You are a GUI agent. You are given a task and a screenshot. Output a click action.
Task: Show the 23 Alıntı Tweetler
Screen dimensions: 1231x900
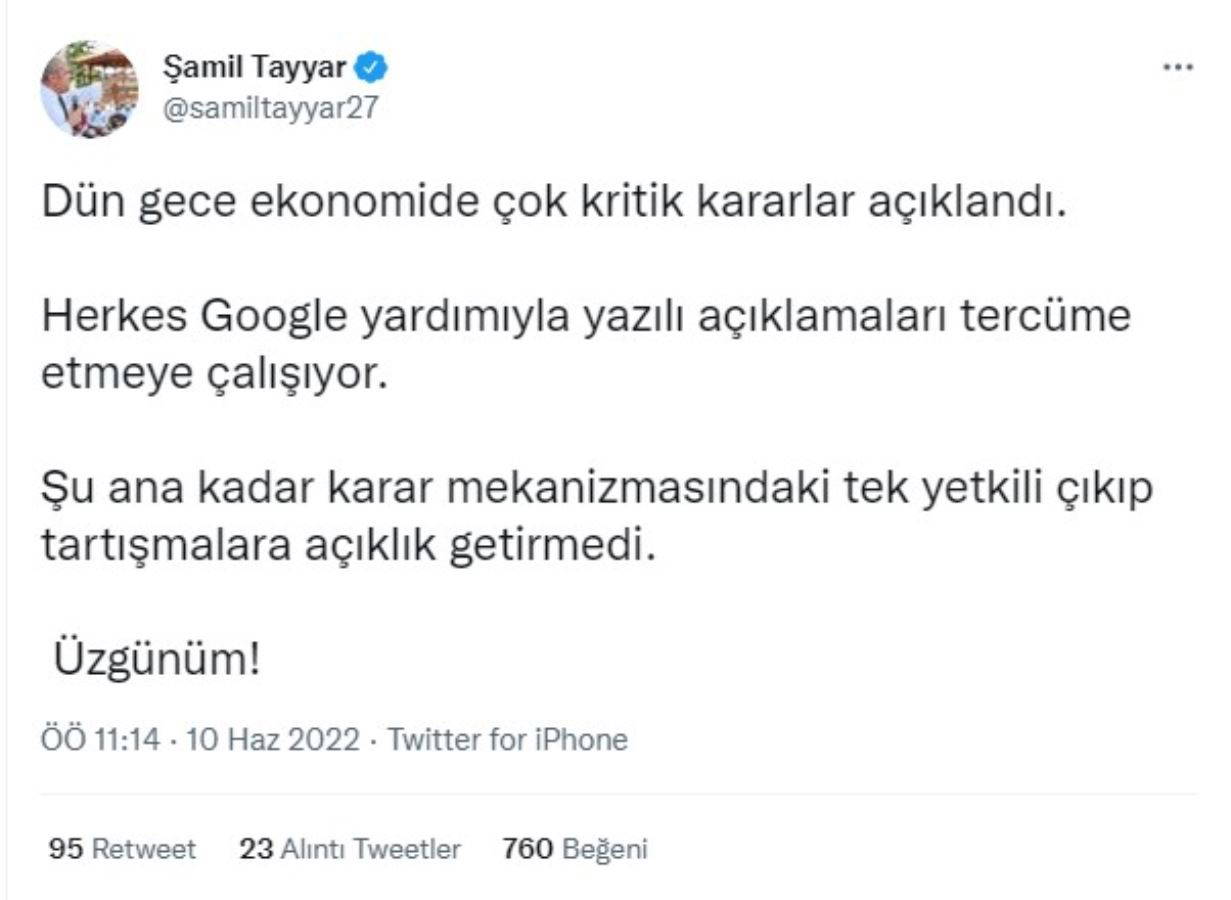coord(349,850)
